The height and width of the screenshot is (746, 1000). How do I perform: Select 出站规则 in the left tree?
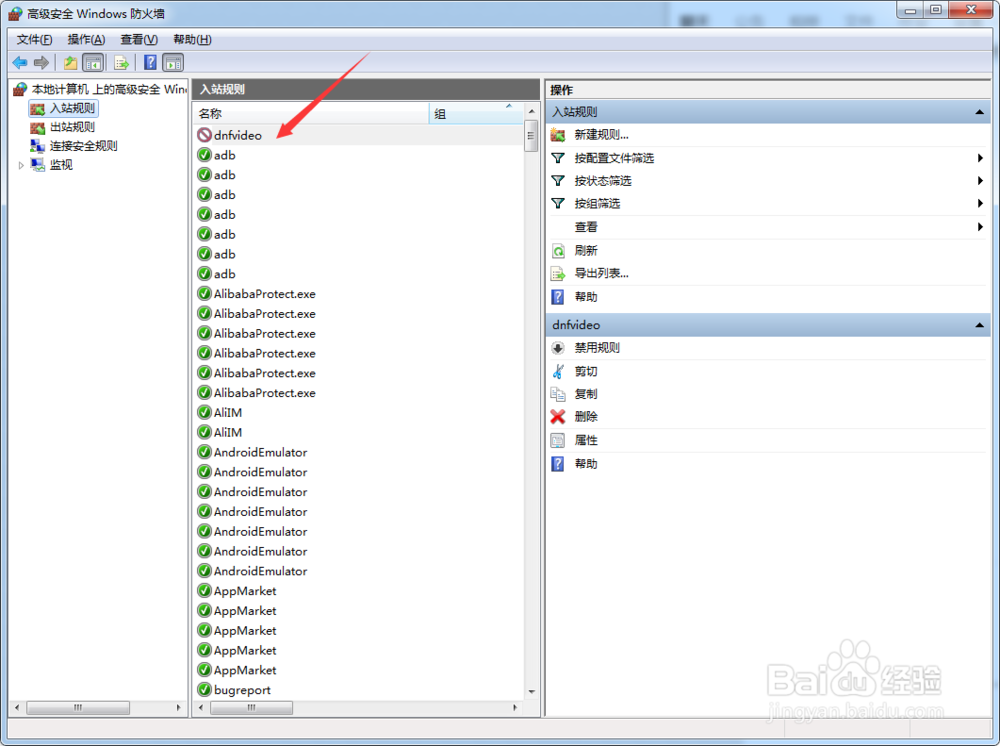(x=72, y=127)
